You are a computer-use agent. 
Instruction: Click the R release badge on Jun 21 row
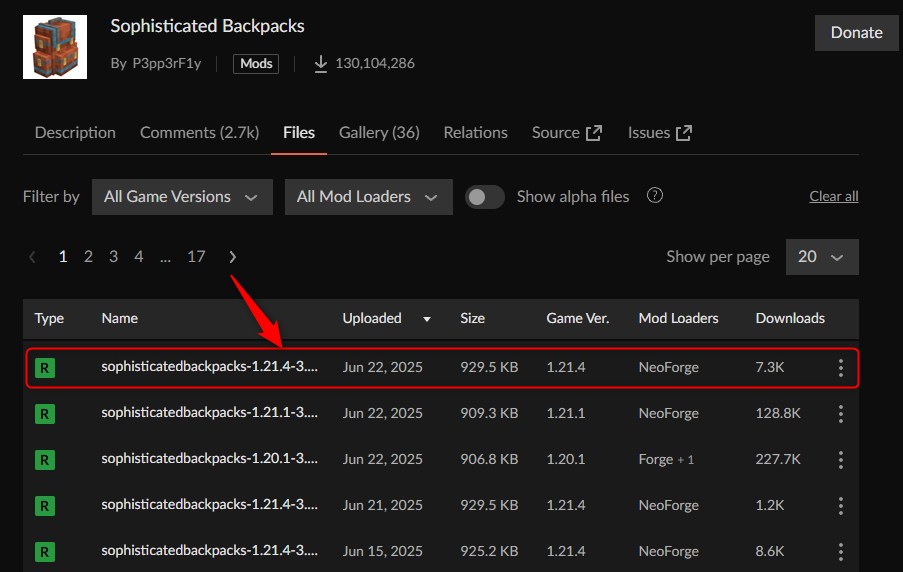45,506
